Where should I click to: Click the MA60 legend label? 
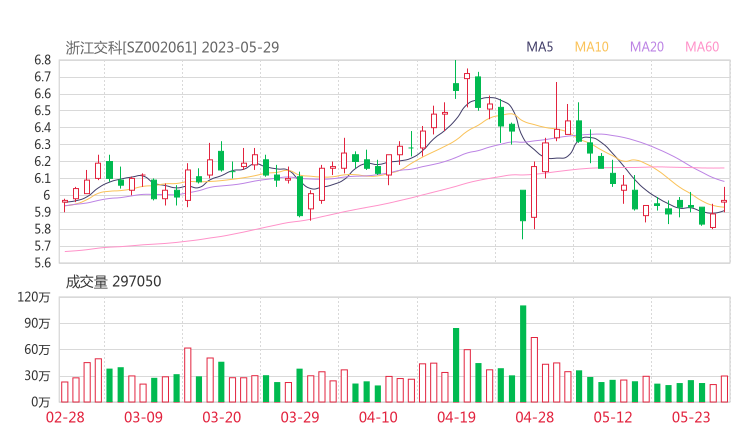[x=702, y=47]
